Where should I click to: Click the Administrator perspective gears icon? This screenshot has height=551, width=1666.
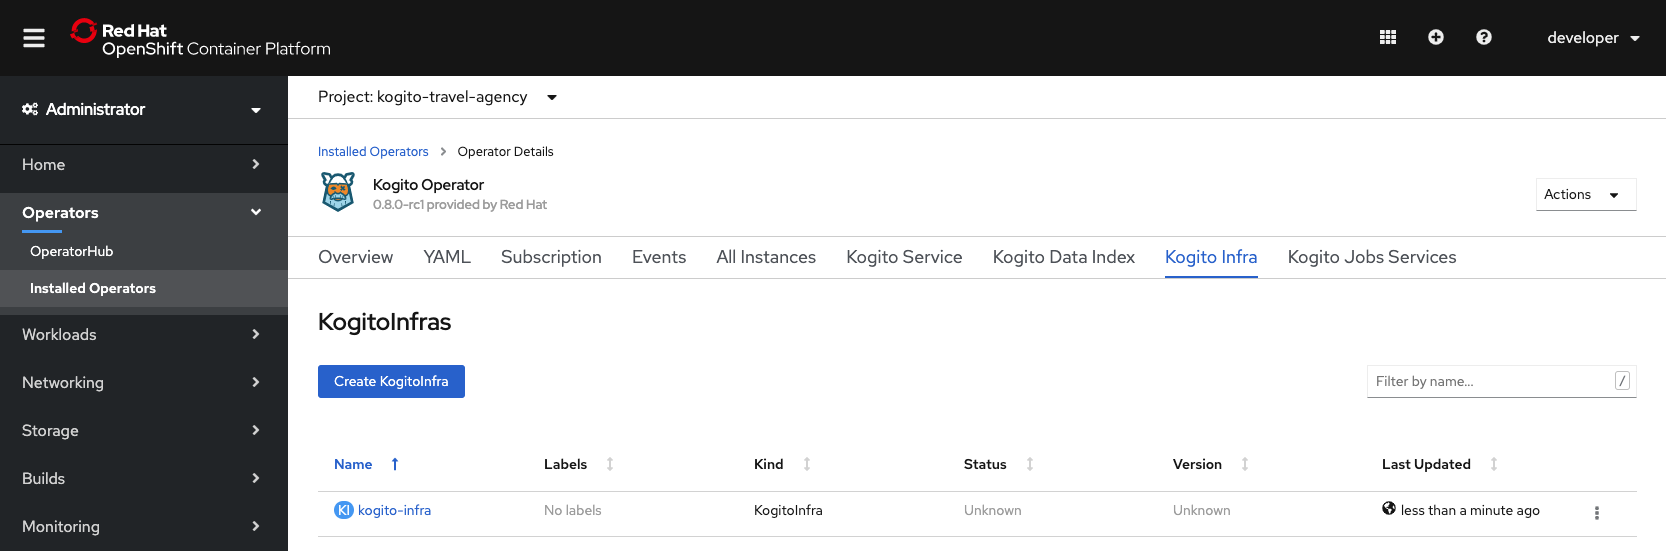[30, 109]
